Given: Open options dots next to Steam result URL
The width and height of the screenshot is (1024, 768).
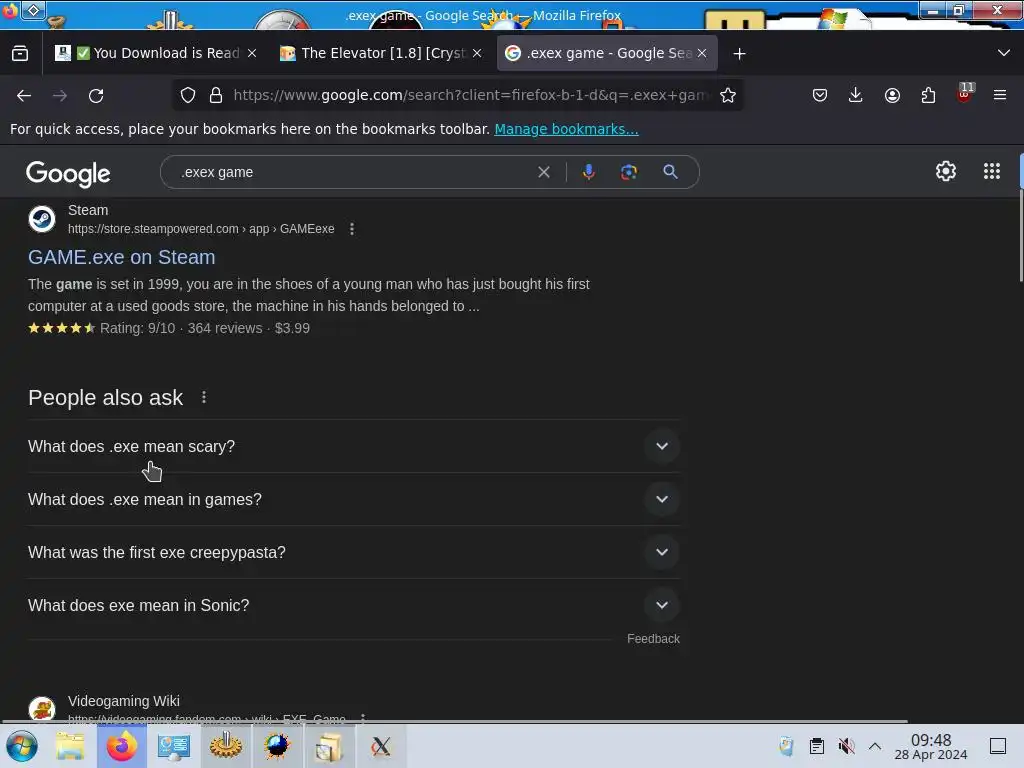Looking at the screenshot, I should click(352, 229).
